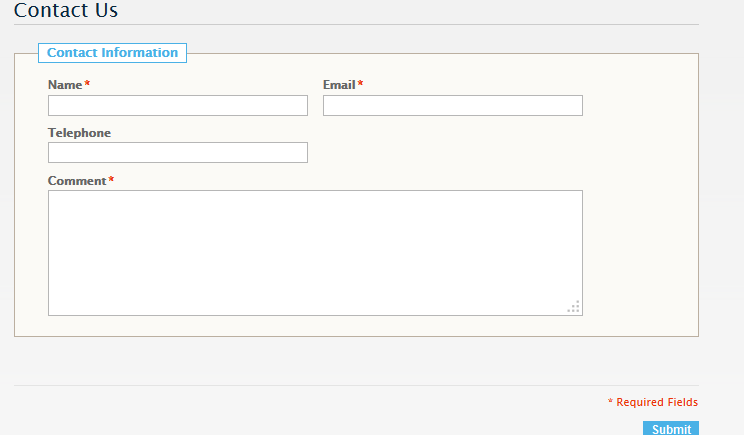Viewport: 744px width, 435px height.
Task: Focus the Telephone input box
Action: (178, 152)
